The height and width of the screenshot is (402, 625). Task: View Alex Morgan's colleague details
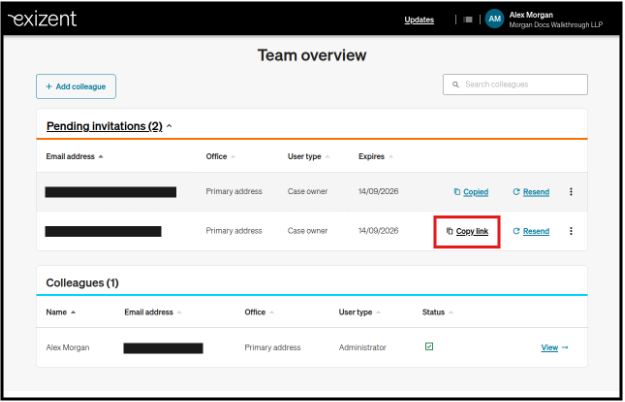click(554, 347)
